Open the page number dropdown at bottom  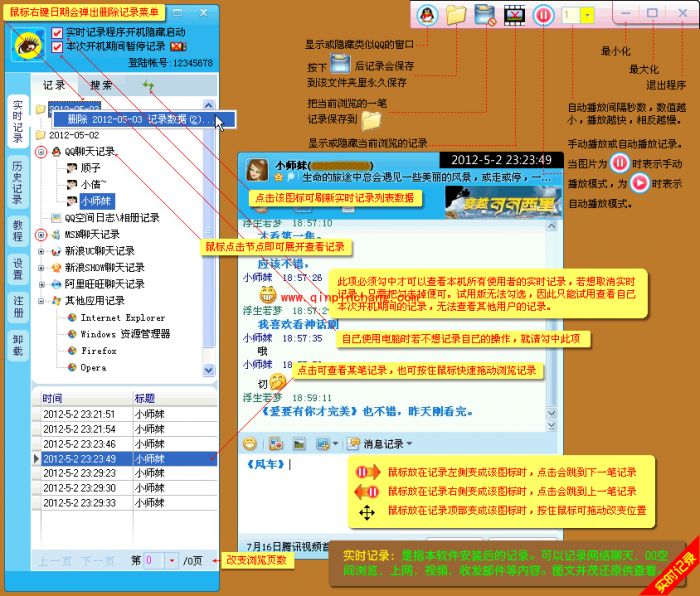[x=171, y=561]
